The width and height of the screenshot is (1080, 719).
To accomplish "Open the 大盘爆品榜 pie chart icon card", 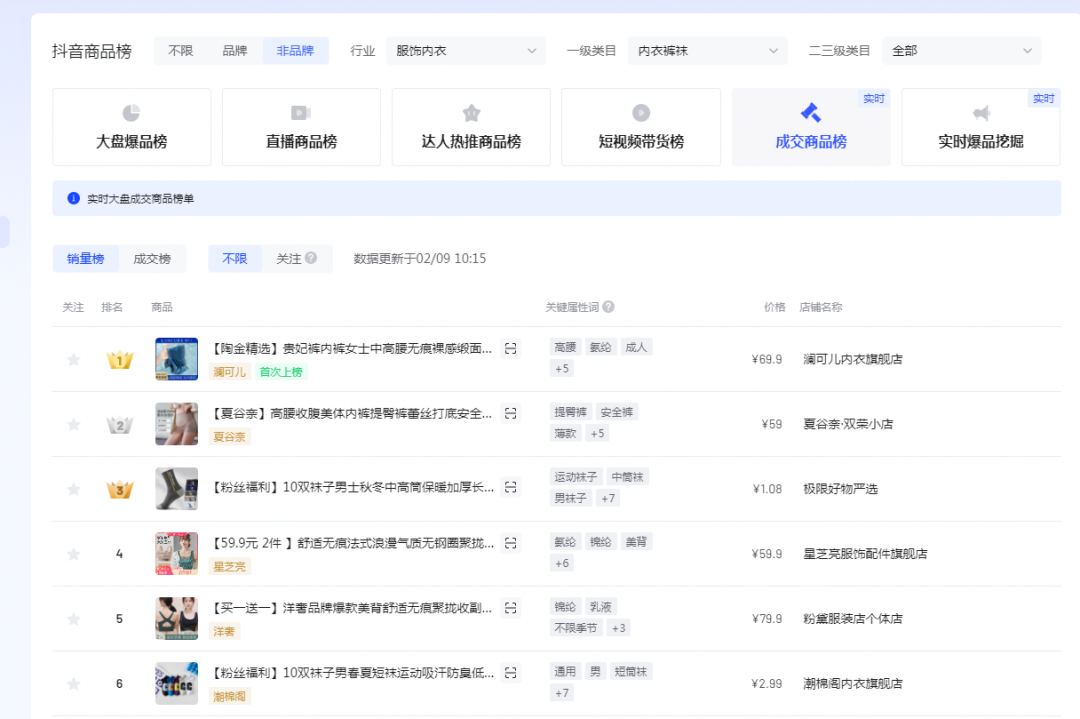I will coord(130,113).
